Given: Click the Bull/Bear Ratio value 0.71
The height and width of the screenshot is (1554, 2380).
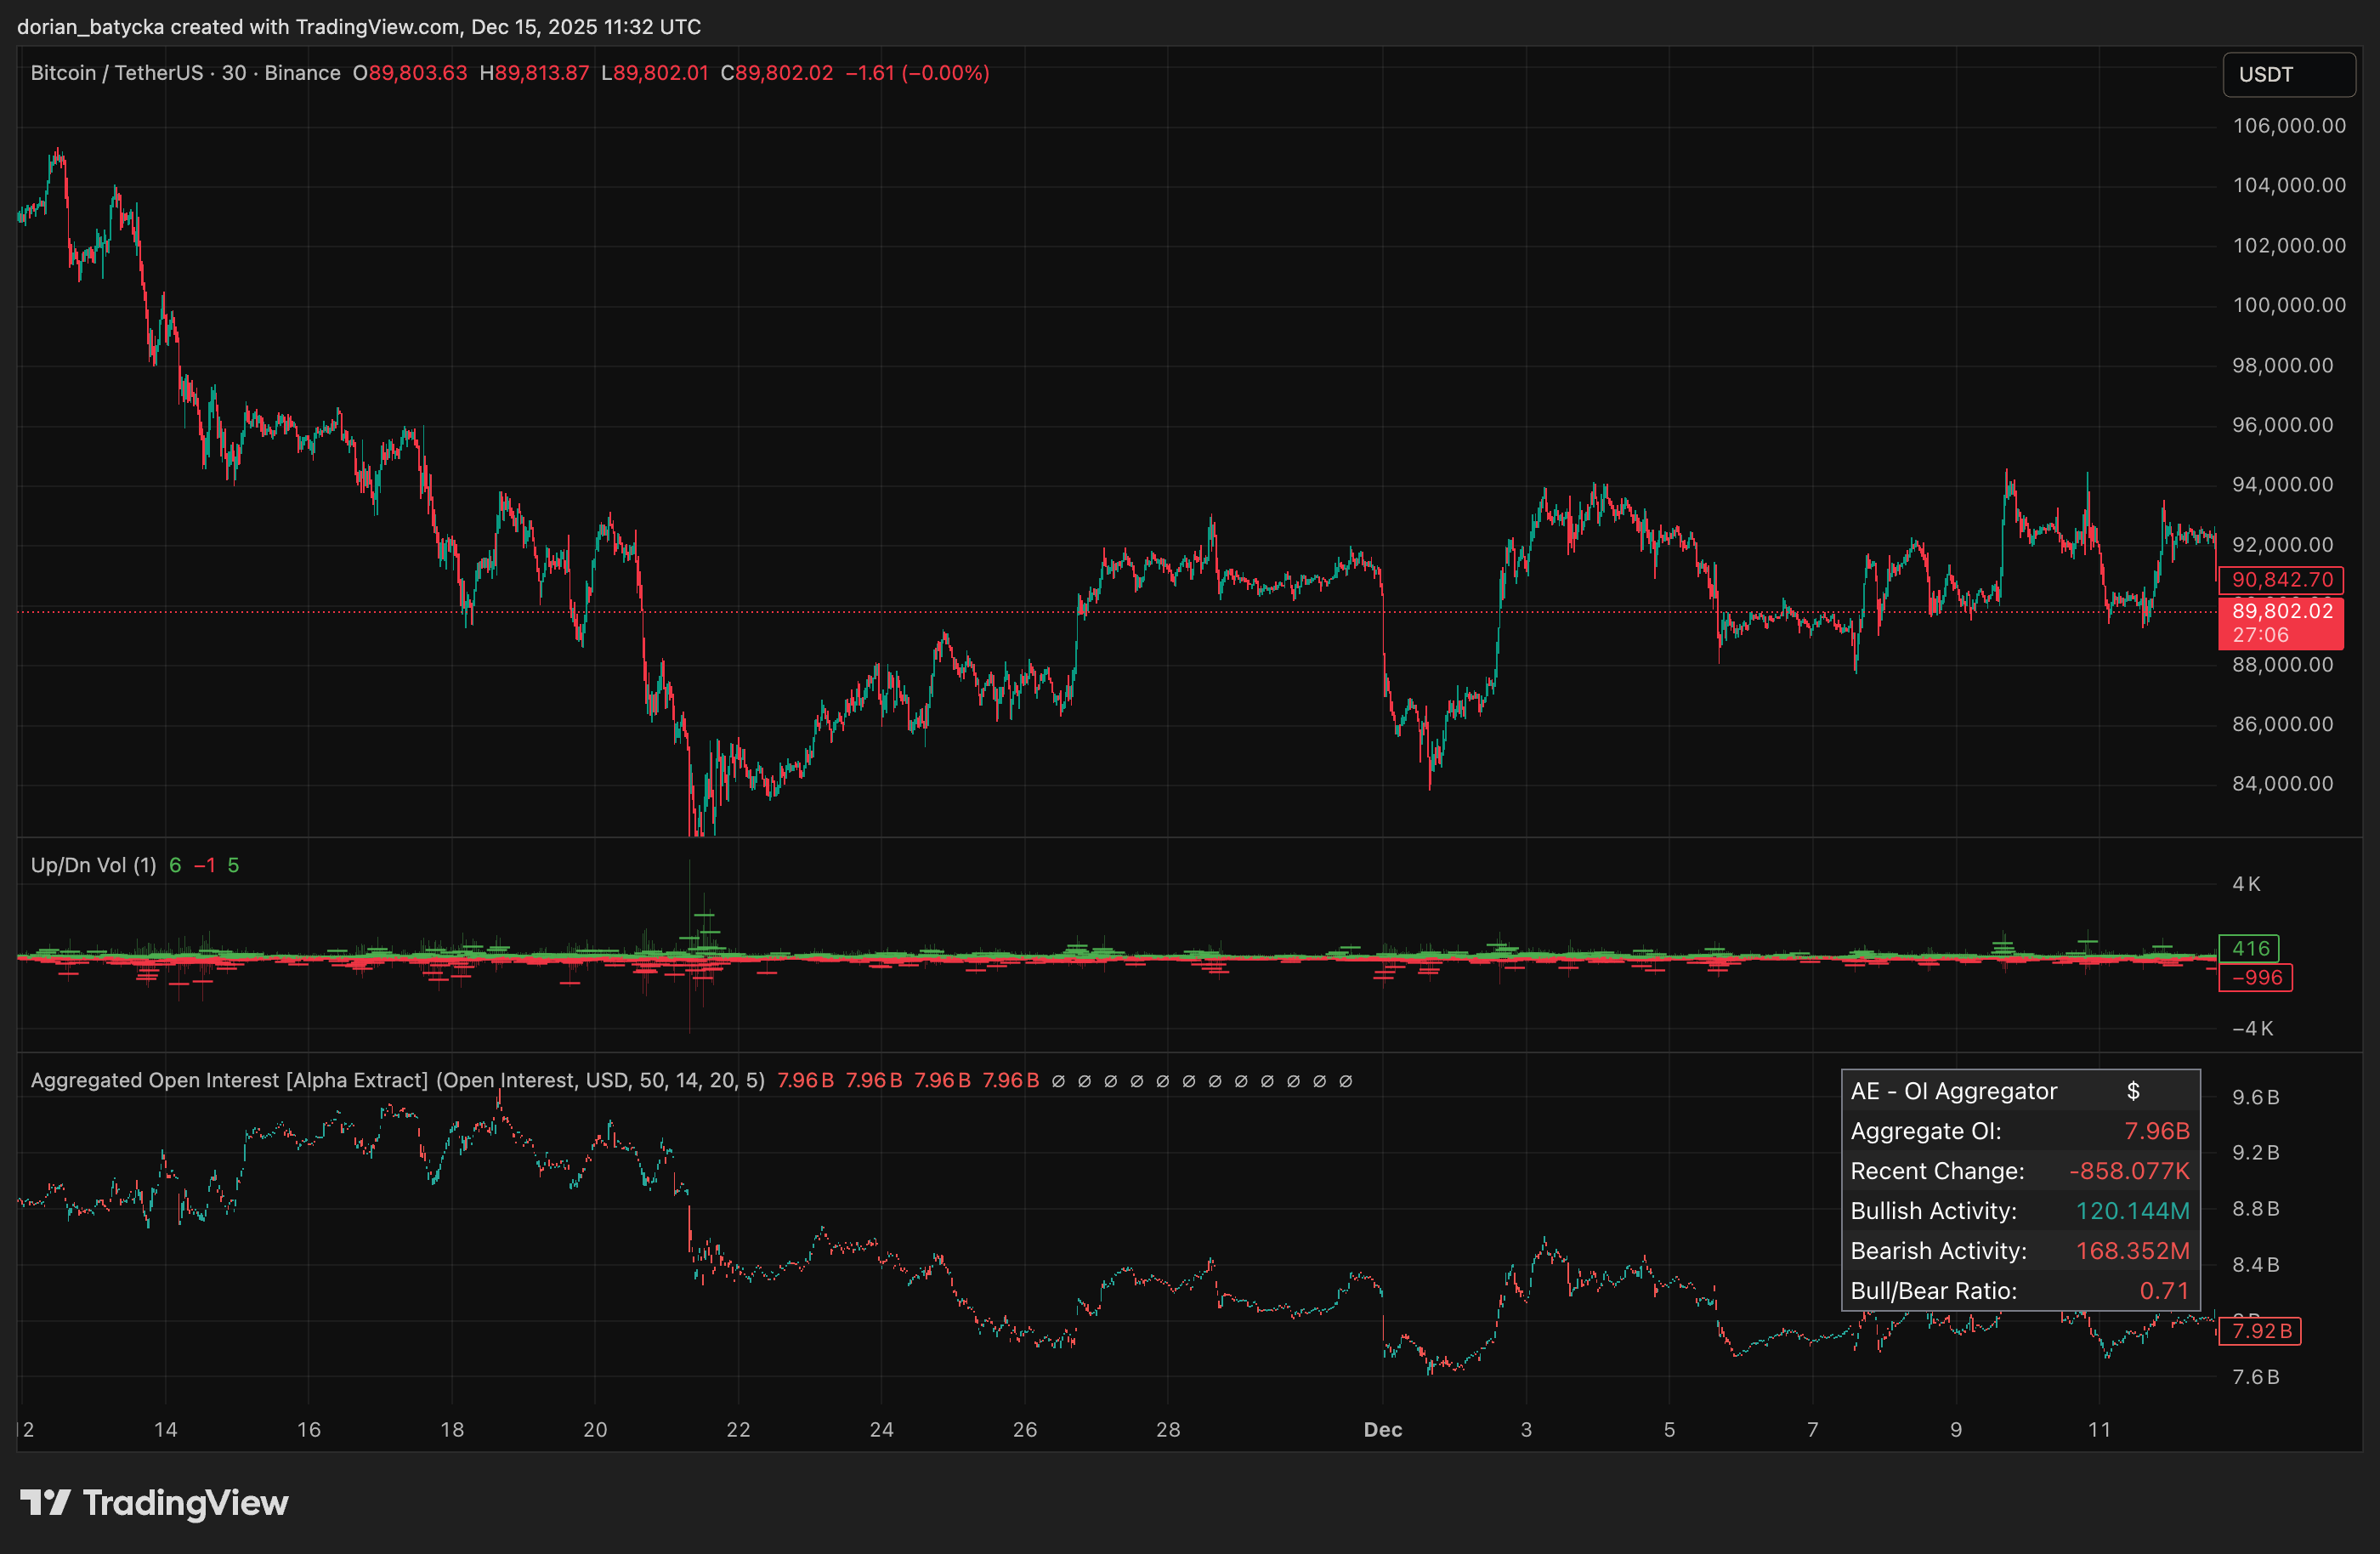Looking at the screenshot, I should (x=2165, y=1290).
